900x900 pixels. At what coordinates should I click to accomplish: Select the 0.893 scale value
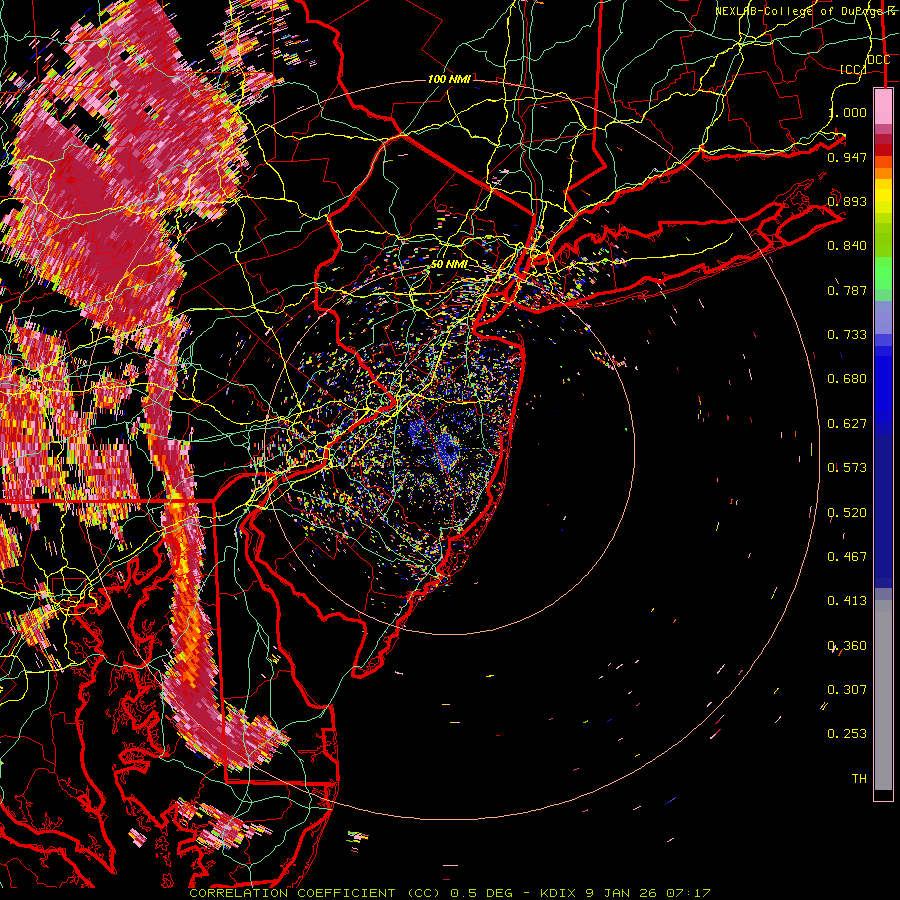tap(847, 201)
